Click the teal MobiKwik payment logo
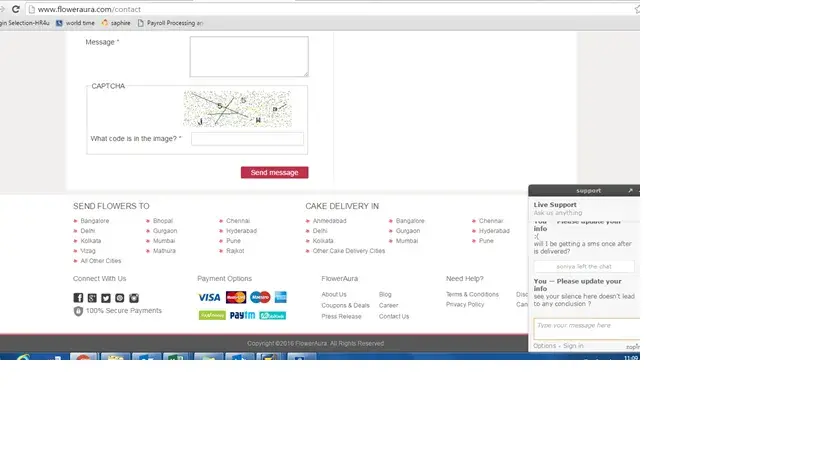Screen dimensions: 819x460 point(273,315)
